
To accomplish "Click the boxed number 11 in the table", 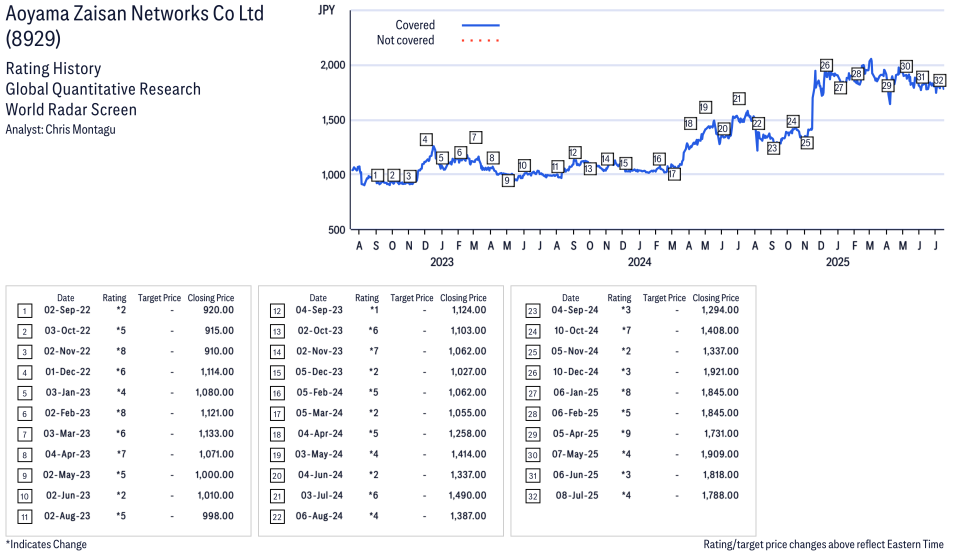I will tap(24, 517).
